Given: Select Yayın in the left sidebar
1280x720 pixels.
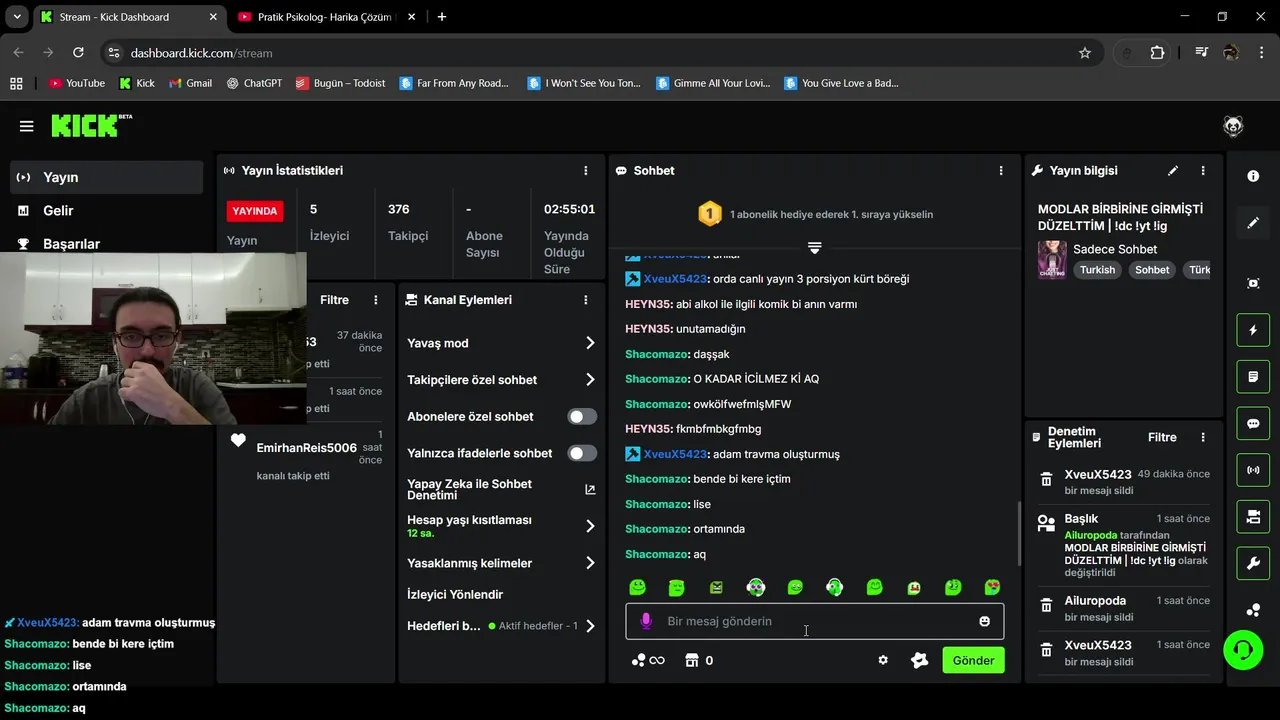Looking at the screenshot, I should (x=107, y=177).
